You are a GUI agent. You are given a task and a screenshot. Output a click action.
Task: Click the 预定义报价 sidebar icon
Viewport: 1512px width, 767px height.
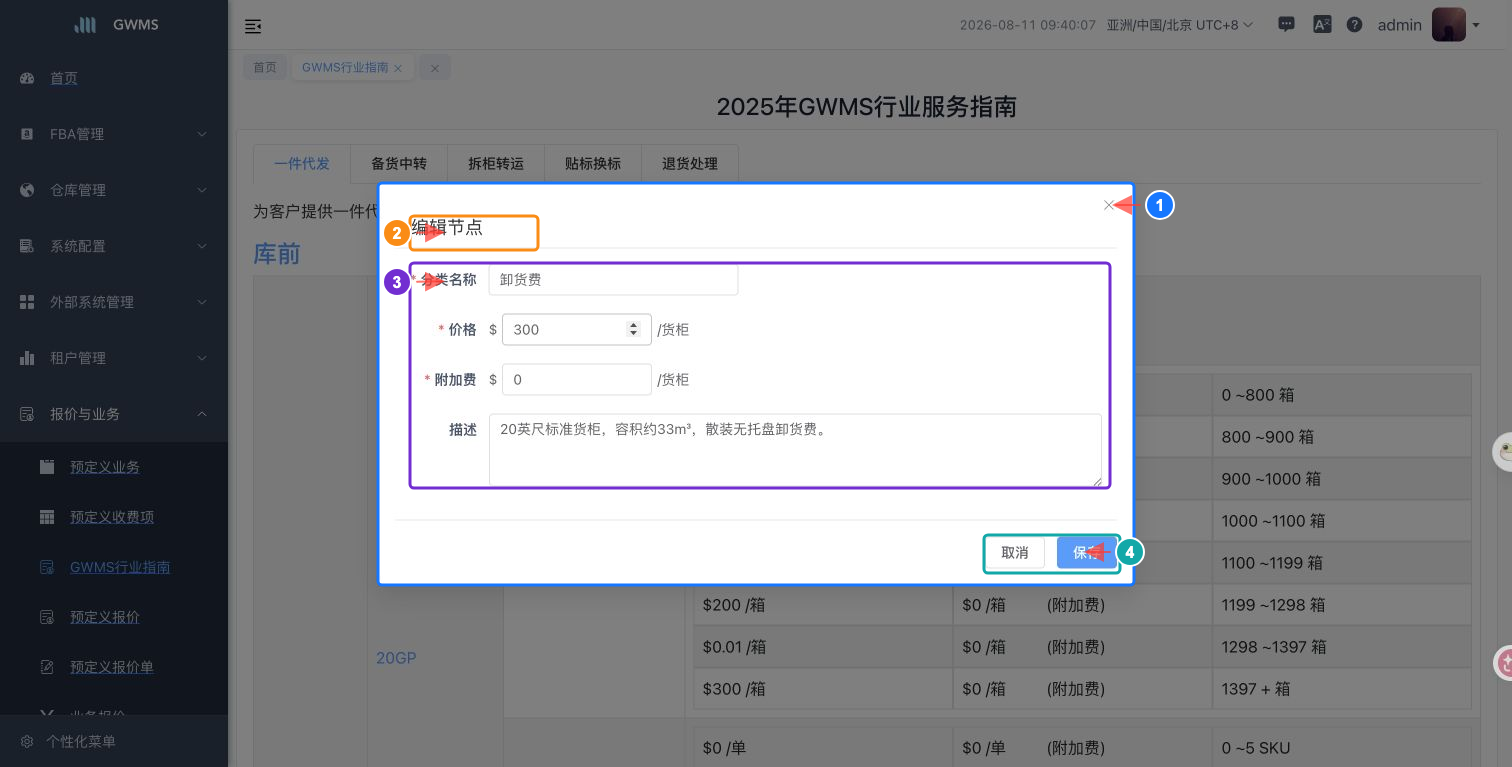click(x=47, y=617)
